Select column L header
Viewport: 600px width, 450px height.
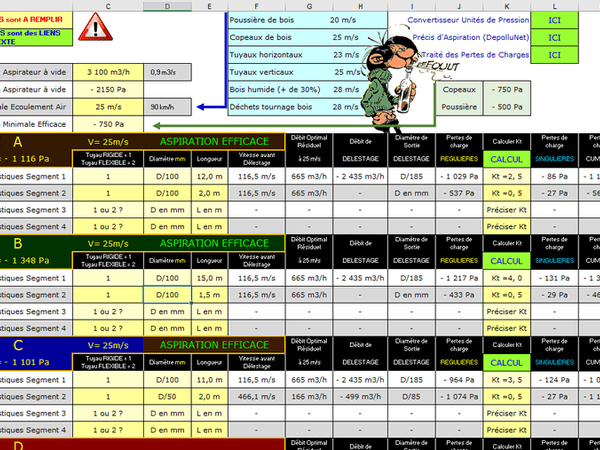pyautogui.click(x=555, y=5)
